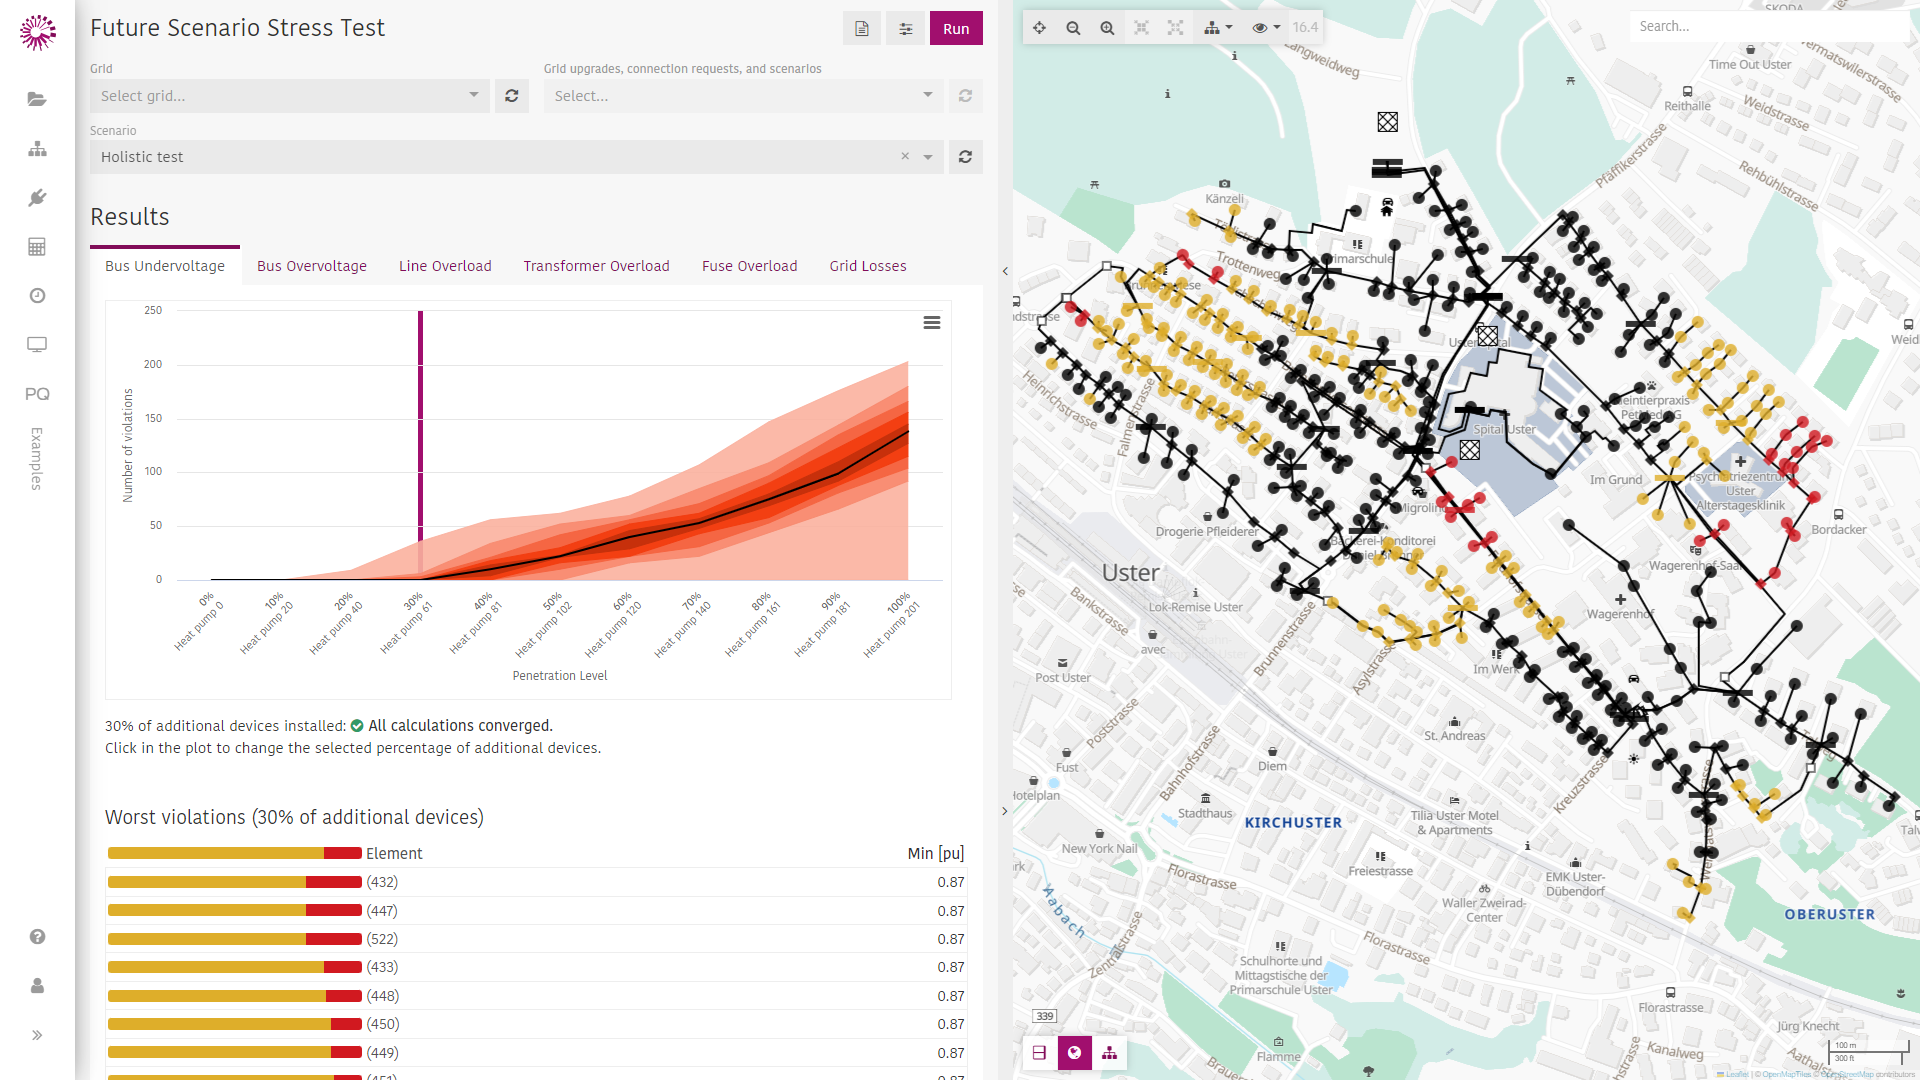Screen dimensions: 1920x1080
Task: Open the Holistic test scenario dropdown
Action: (x=928, y=157)
